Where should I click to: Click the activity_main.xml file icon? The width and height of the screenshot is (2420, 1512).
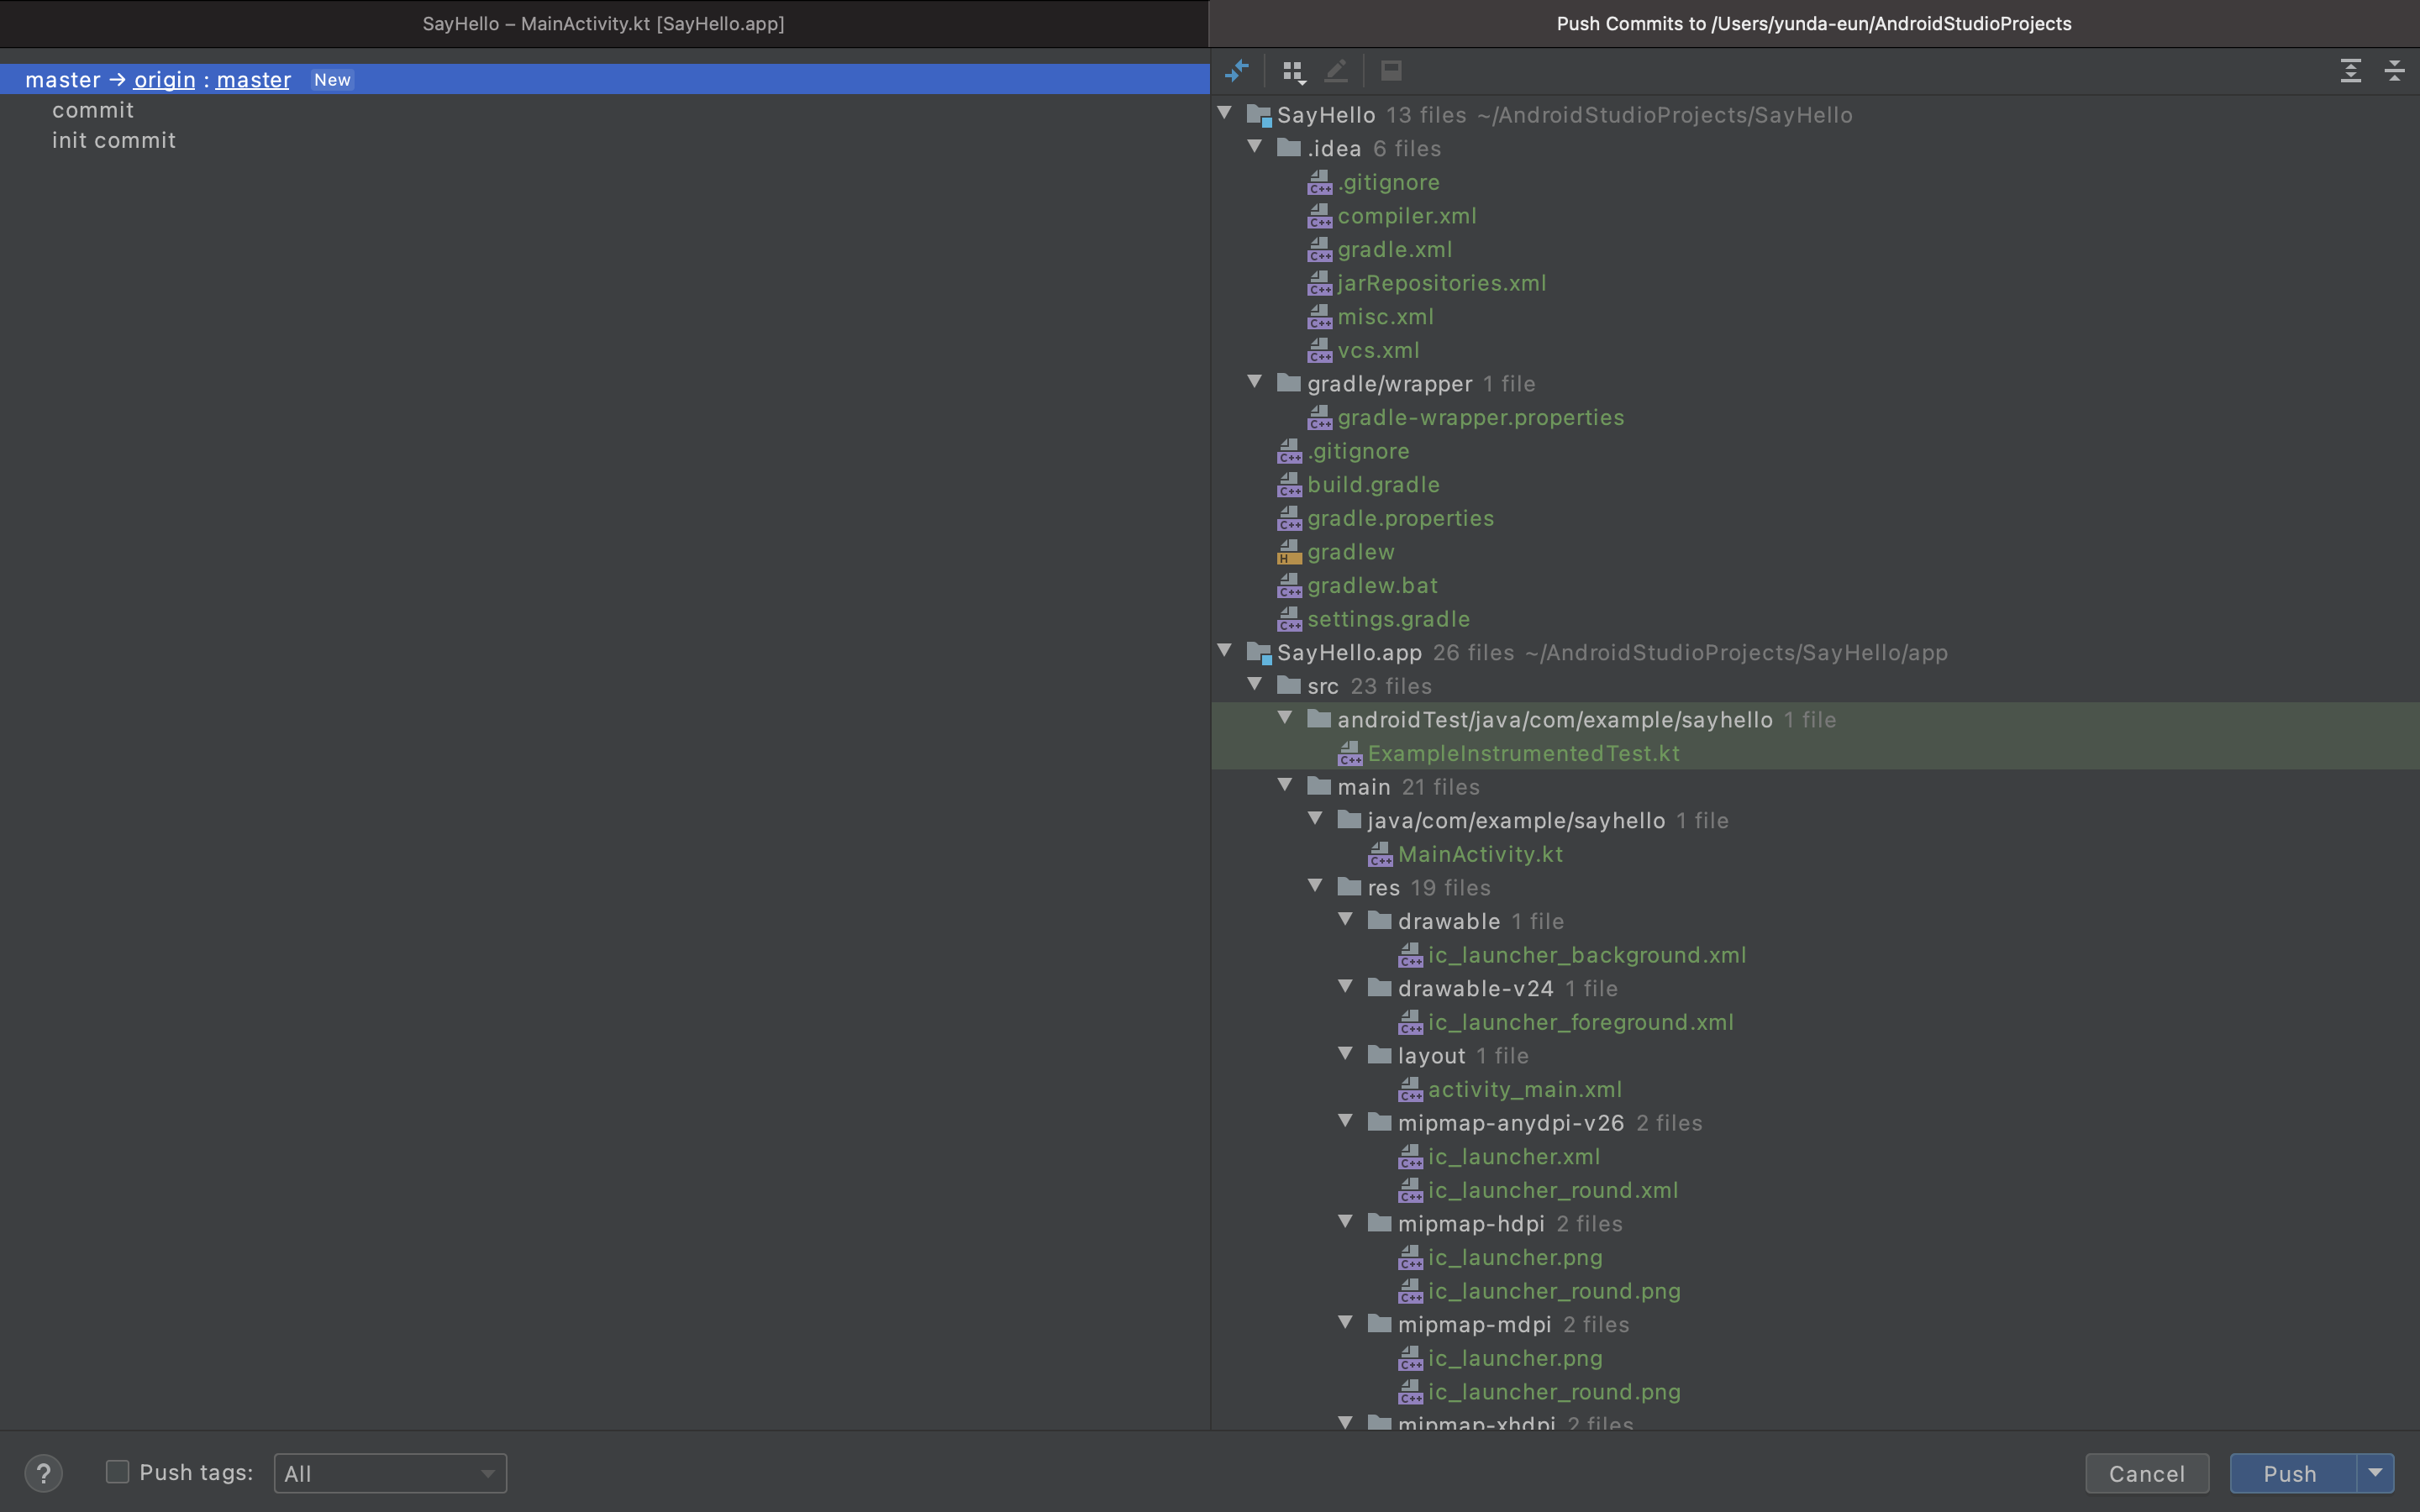(x=1411, y=1089)
